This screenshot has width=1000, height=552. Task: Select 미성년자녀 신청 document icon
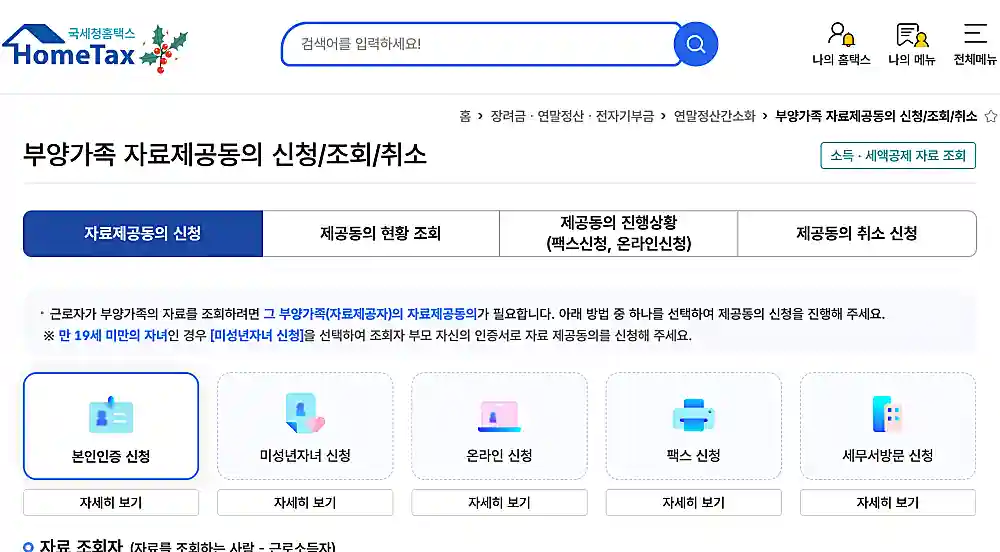tap(305, 413)
